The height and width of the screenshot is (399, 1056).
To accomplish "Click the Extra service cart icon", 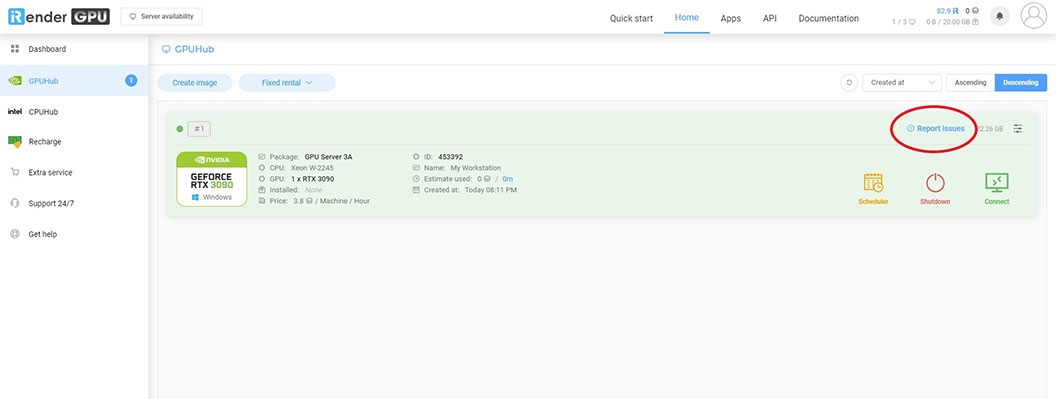I will pyautogui.click(x=15, y=173).
